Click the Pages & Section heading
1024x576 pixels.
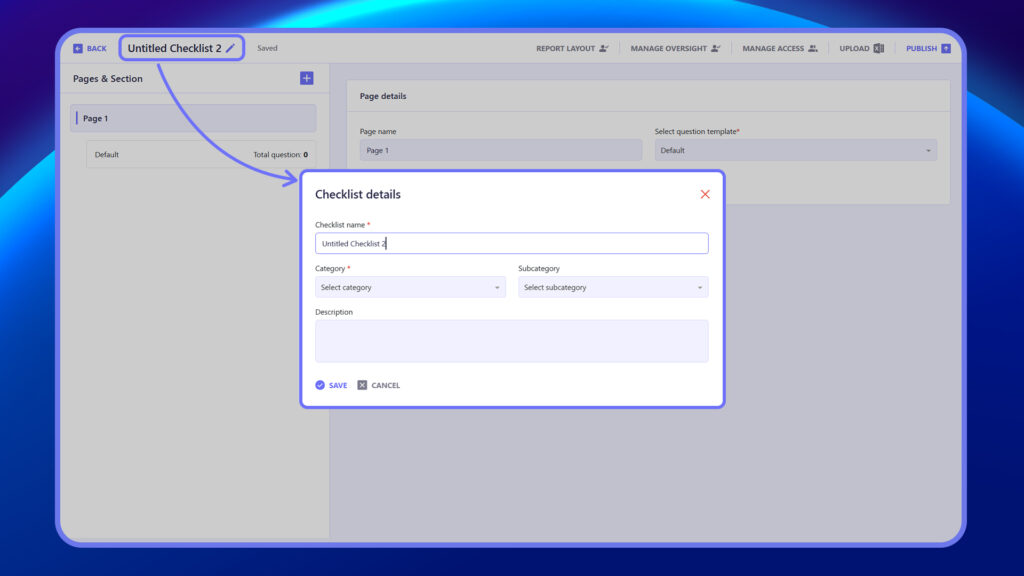[x=108, y=78]
